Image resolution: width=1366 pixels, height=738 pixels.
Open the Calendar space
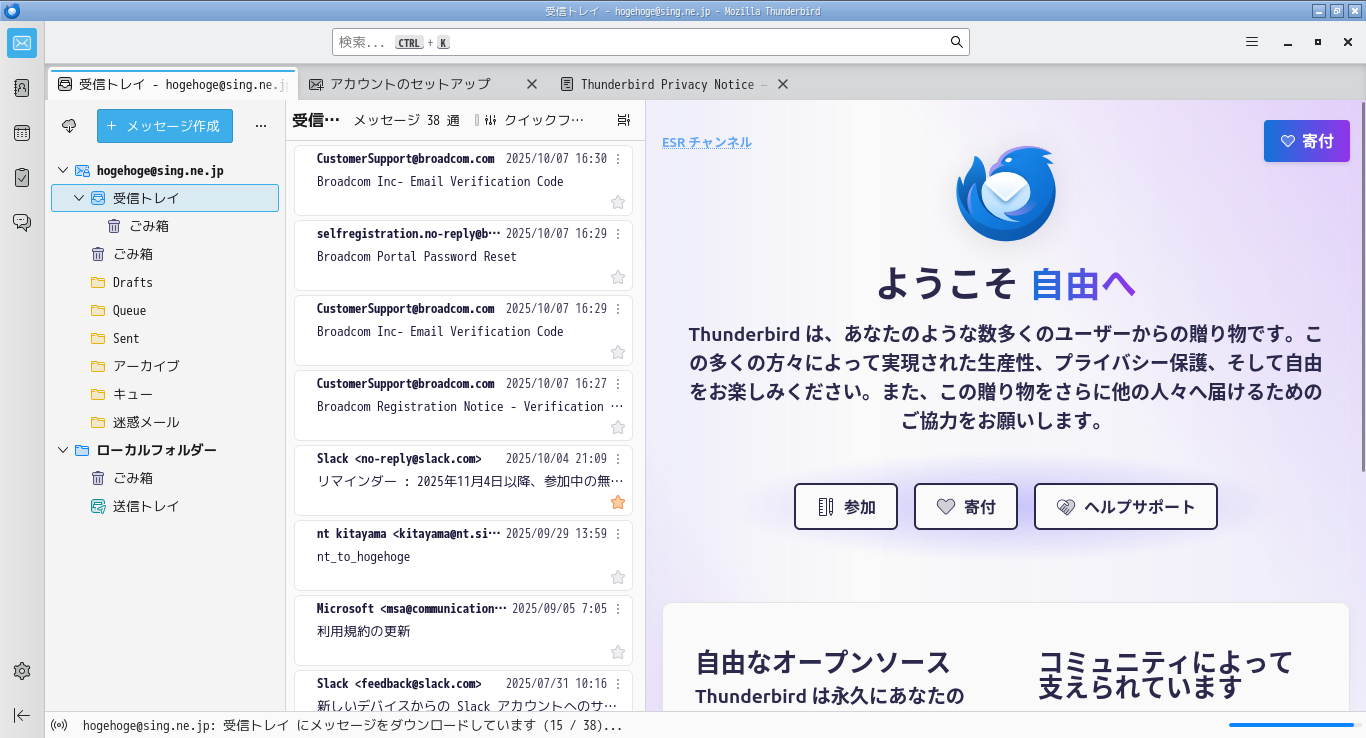(x=22, y=133)
